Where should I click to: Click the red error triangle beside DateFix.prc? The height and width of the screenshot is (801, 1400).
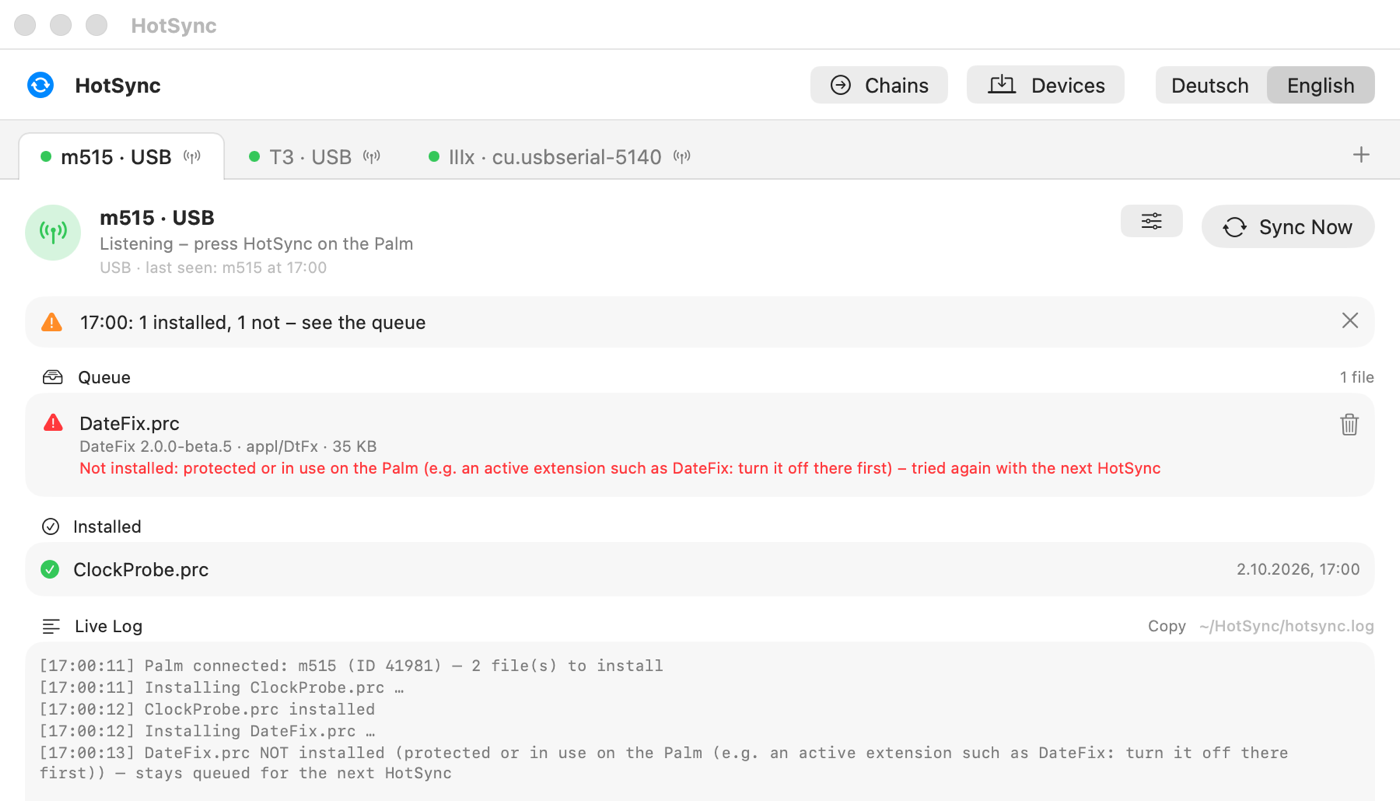(x=53, y=423)
